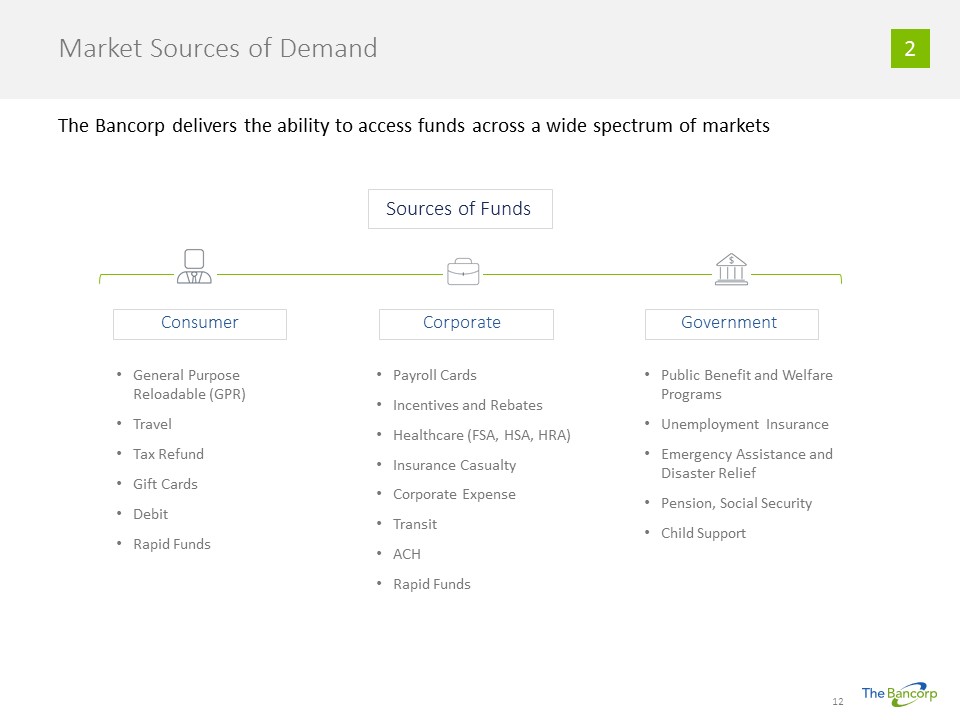Click the Tax Refund bullet item

[x=168, y=454]
